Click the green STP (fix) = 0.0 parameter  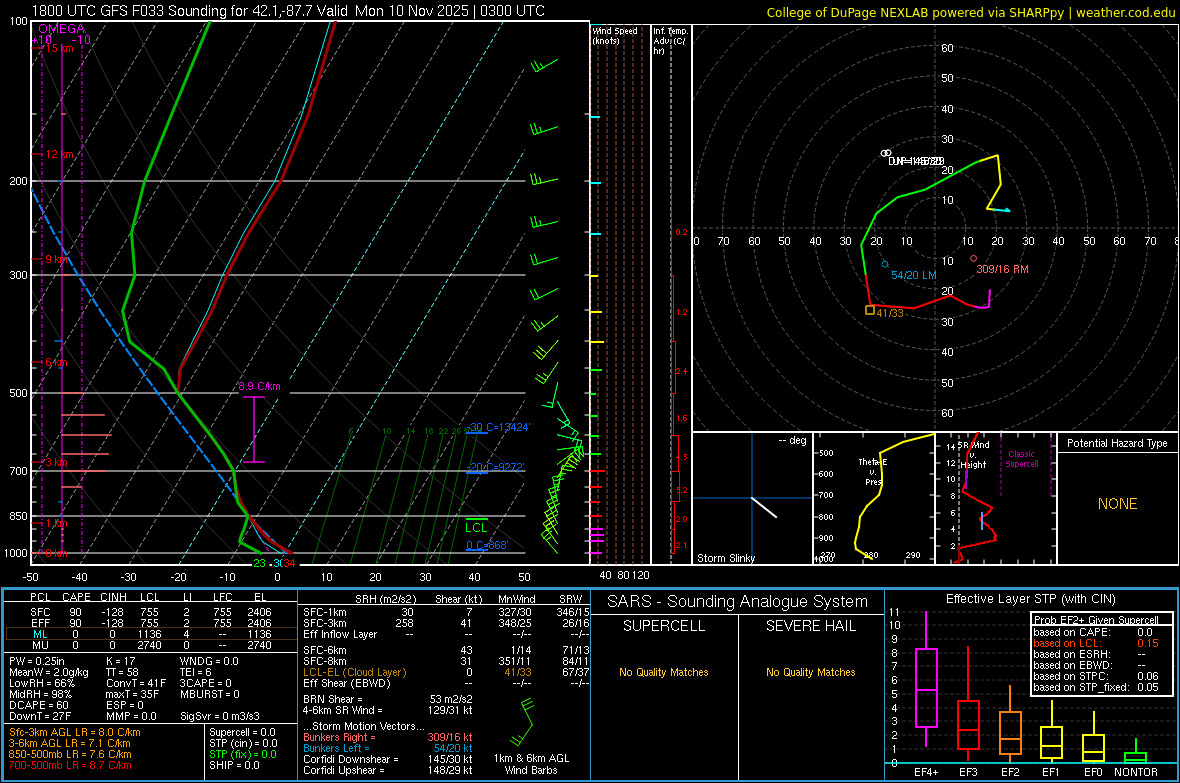tap(242, 754)
